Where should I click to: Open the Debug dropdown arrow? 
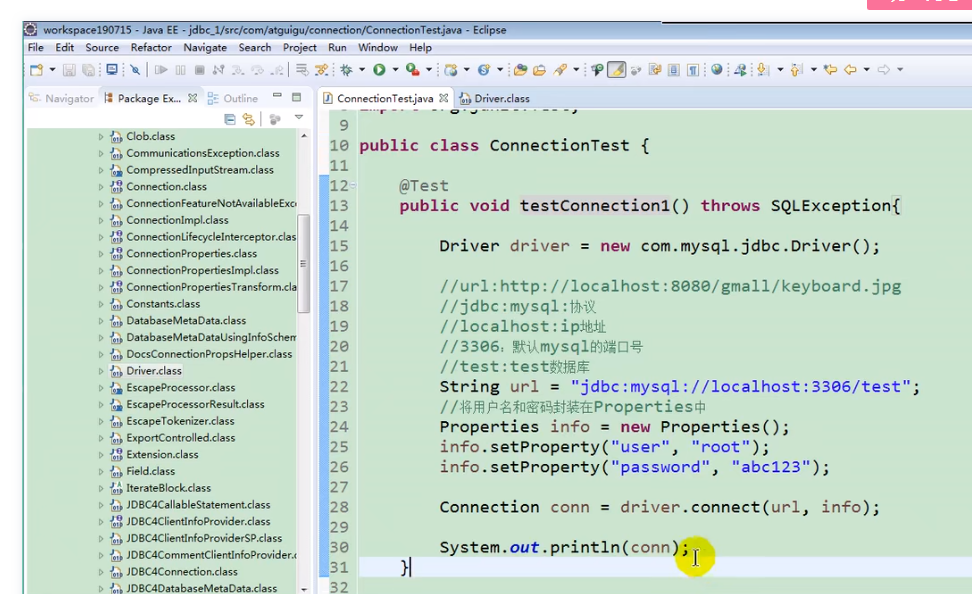click(x=362, y=70)
